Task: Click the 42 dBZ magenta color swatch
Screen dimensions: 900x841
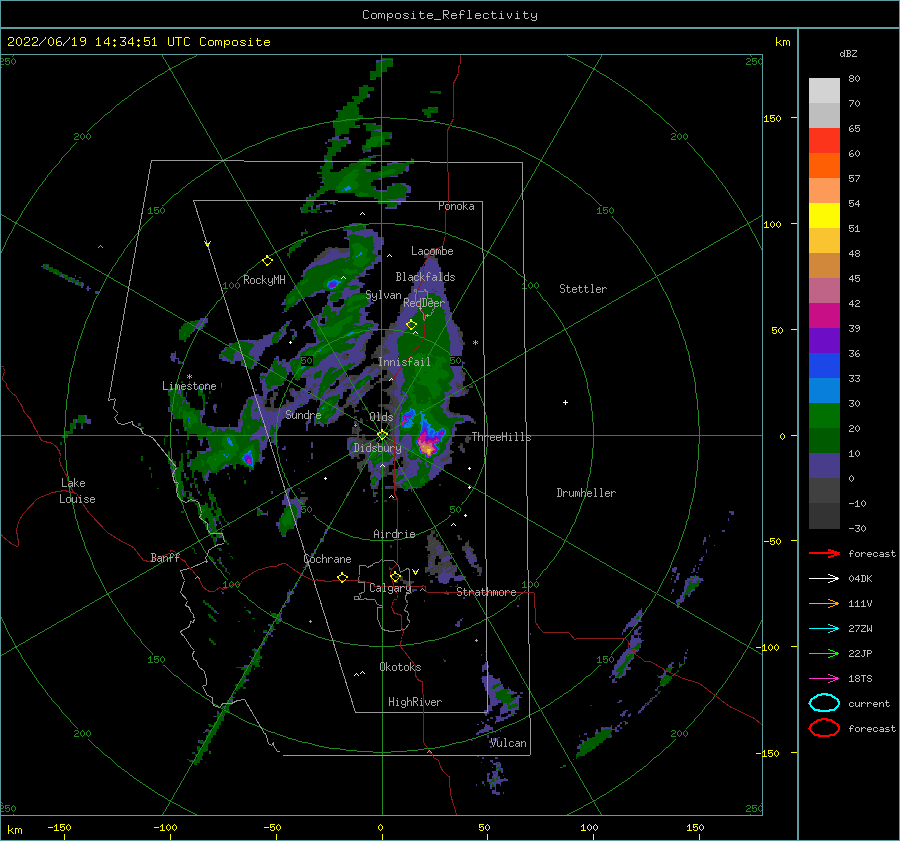Action: point(824,316)
